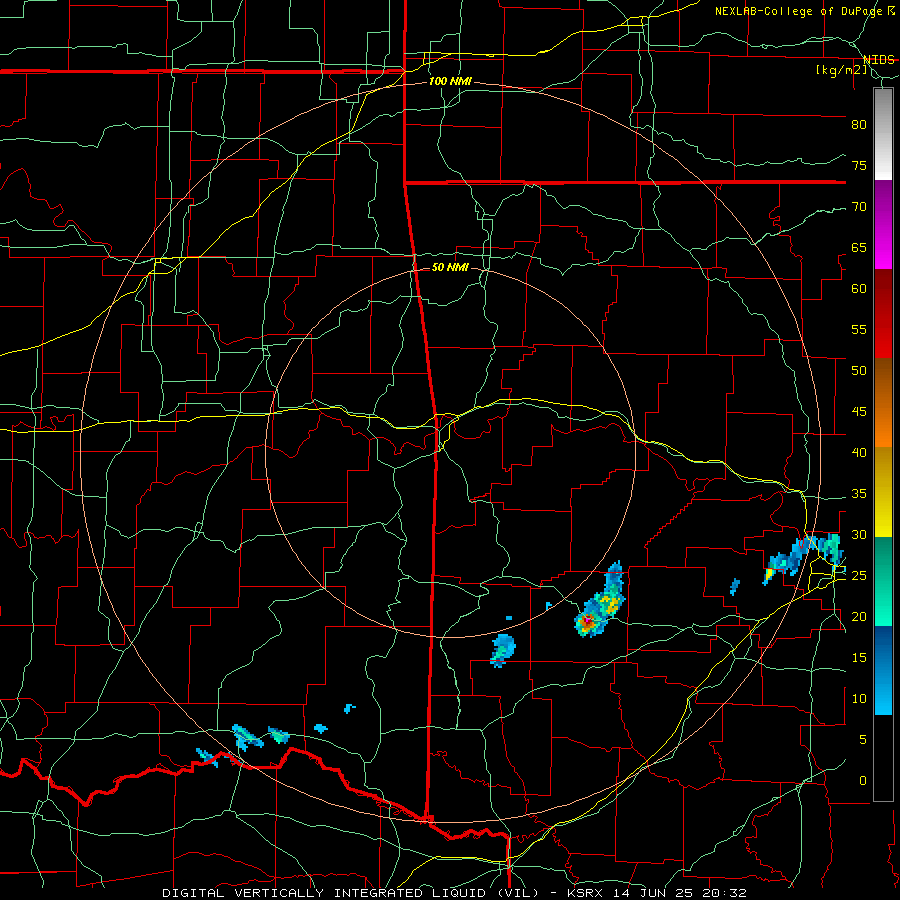
Task: Click the scale value 35
Action: (x=859, y=494)
